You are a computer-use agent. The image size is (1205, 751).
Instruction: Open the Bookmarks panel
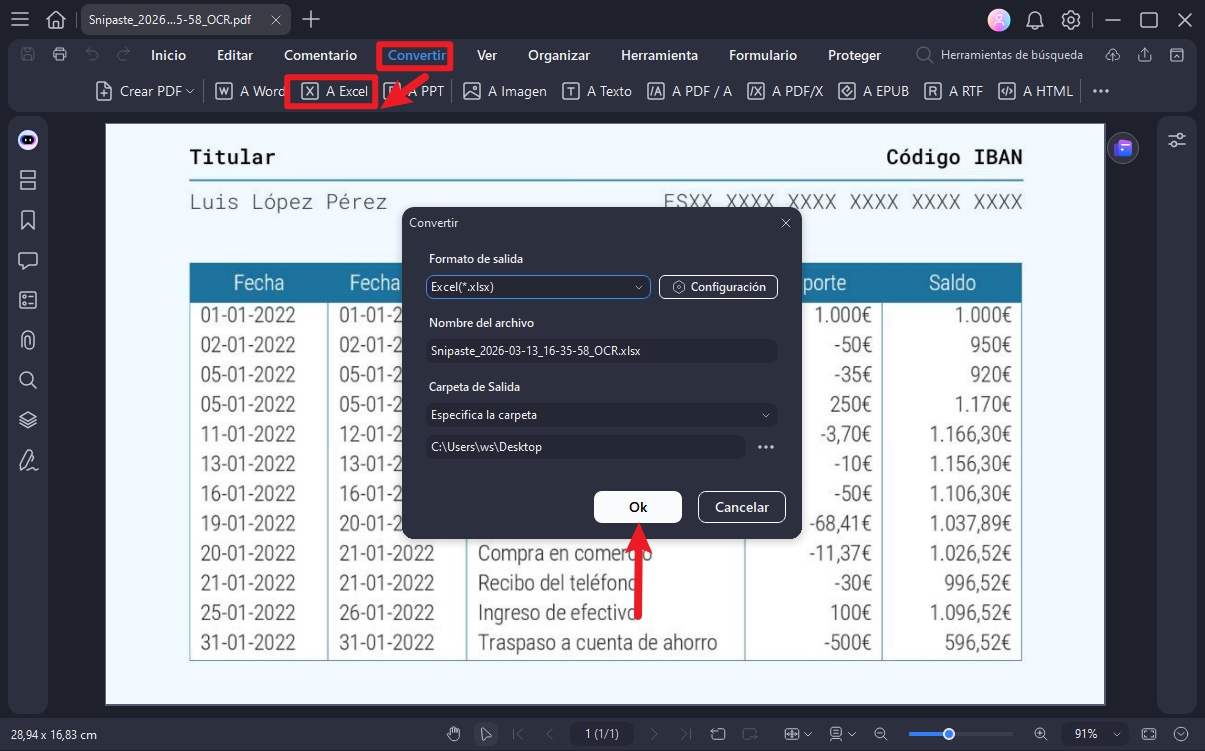(27, 219)
